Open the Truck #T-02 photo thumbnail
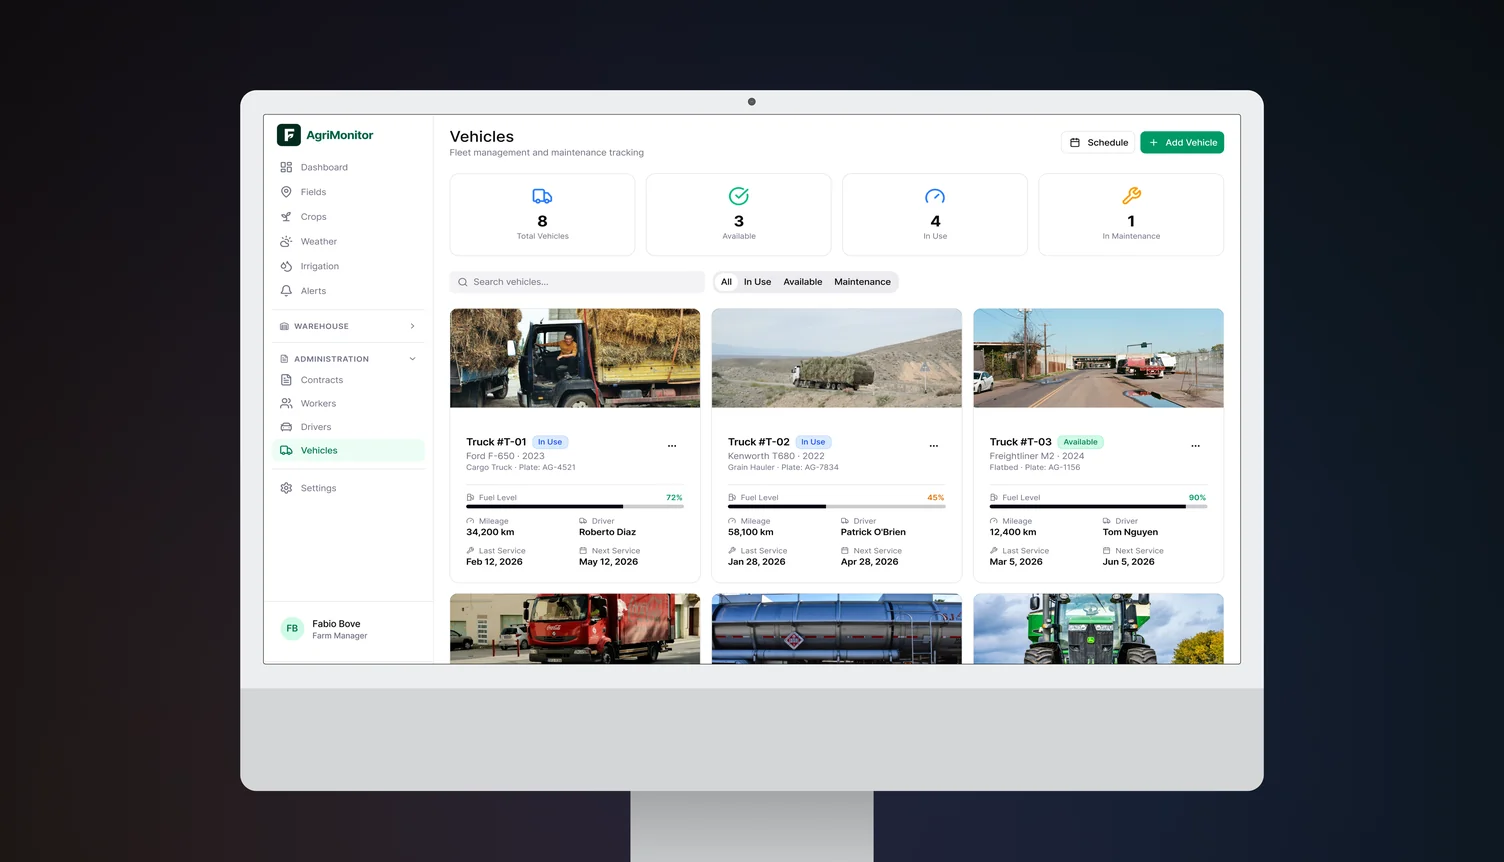 point(837,358)
